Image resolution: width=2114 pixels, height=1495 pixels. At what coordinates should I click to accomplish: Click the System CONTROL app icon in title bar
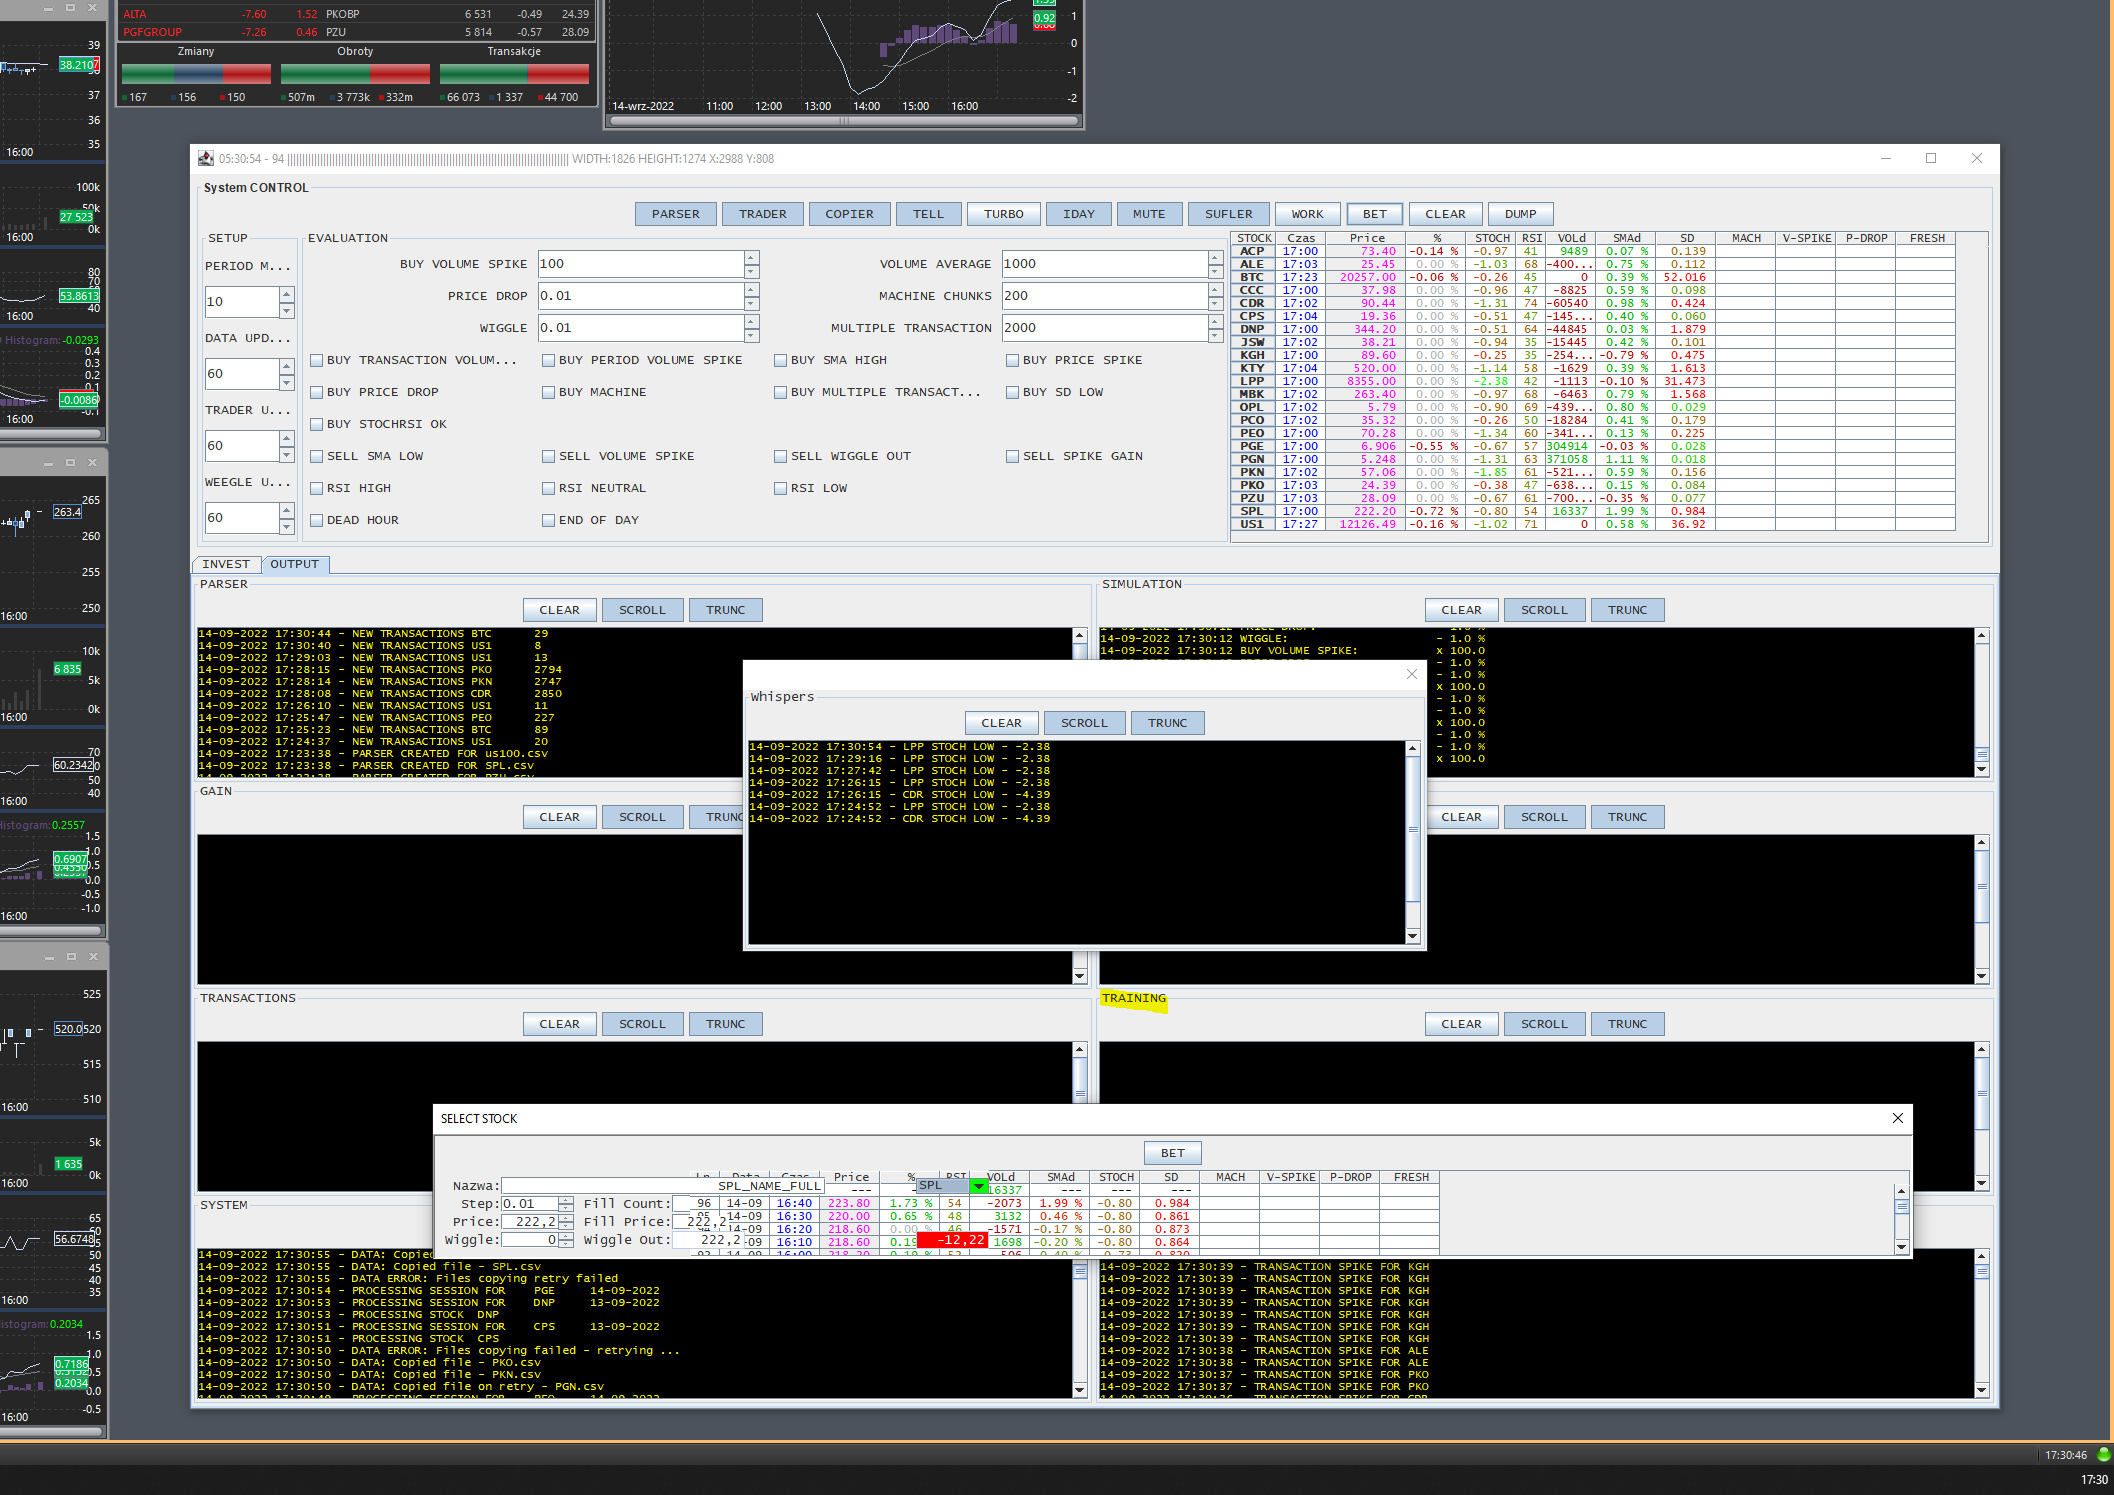206,158
